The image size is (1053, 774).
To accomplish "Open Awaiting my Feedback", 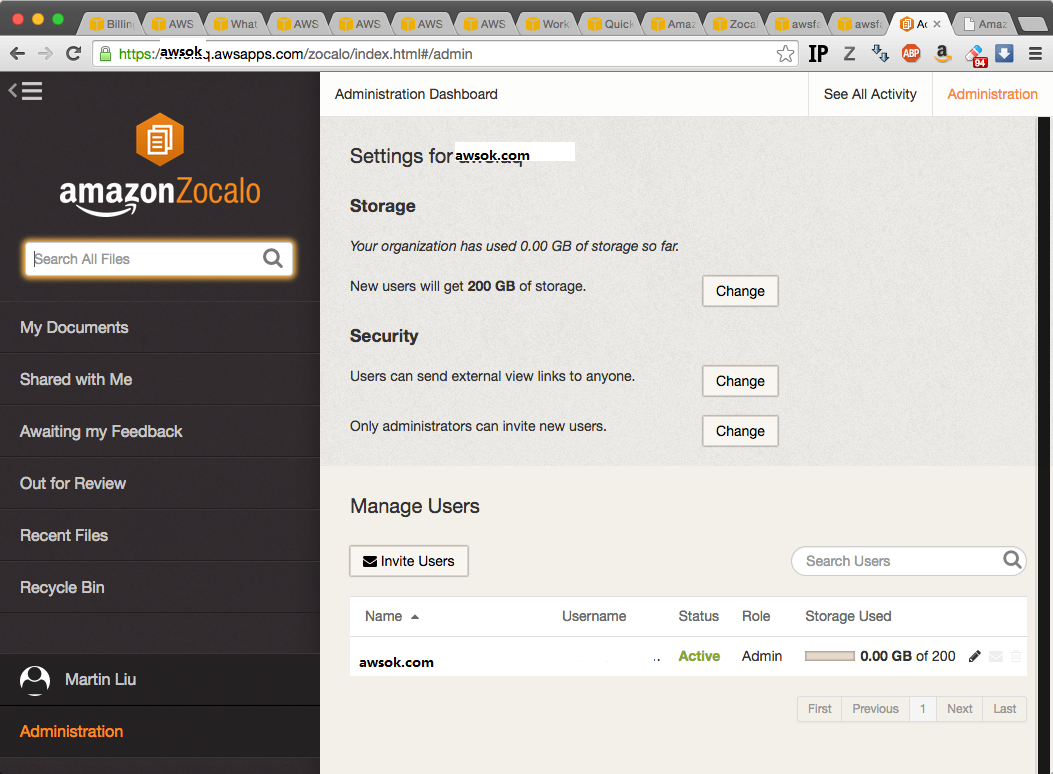I will (x=160, y=432).
